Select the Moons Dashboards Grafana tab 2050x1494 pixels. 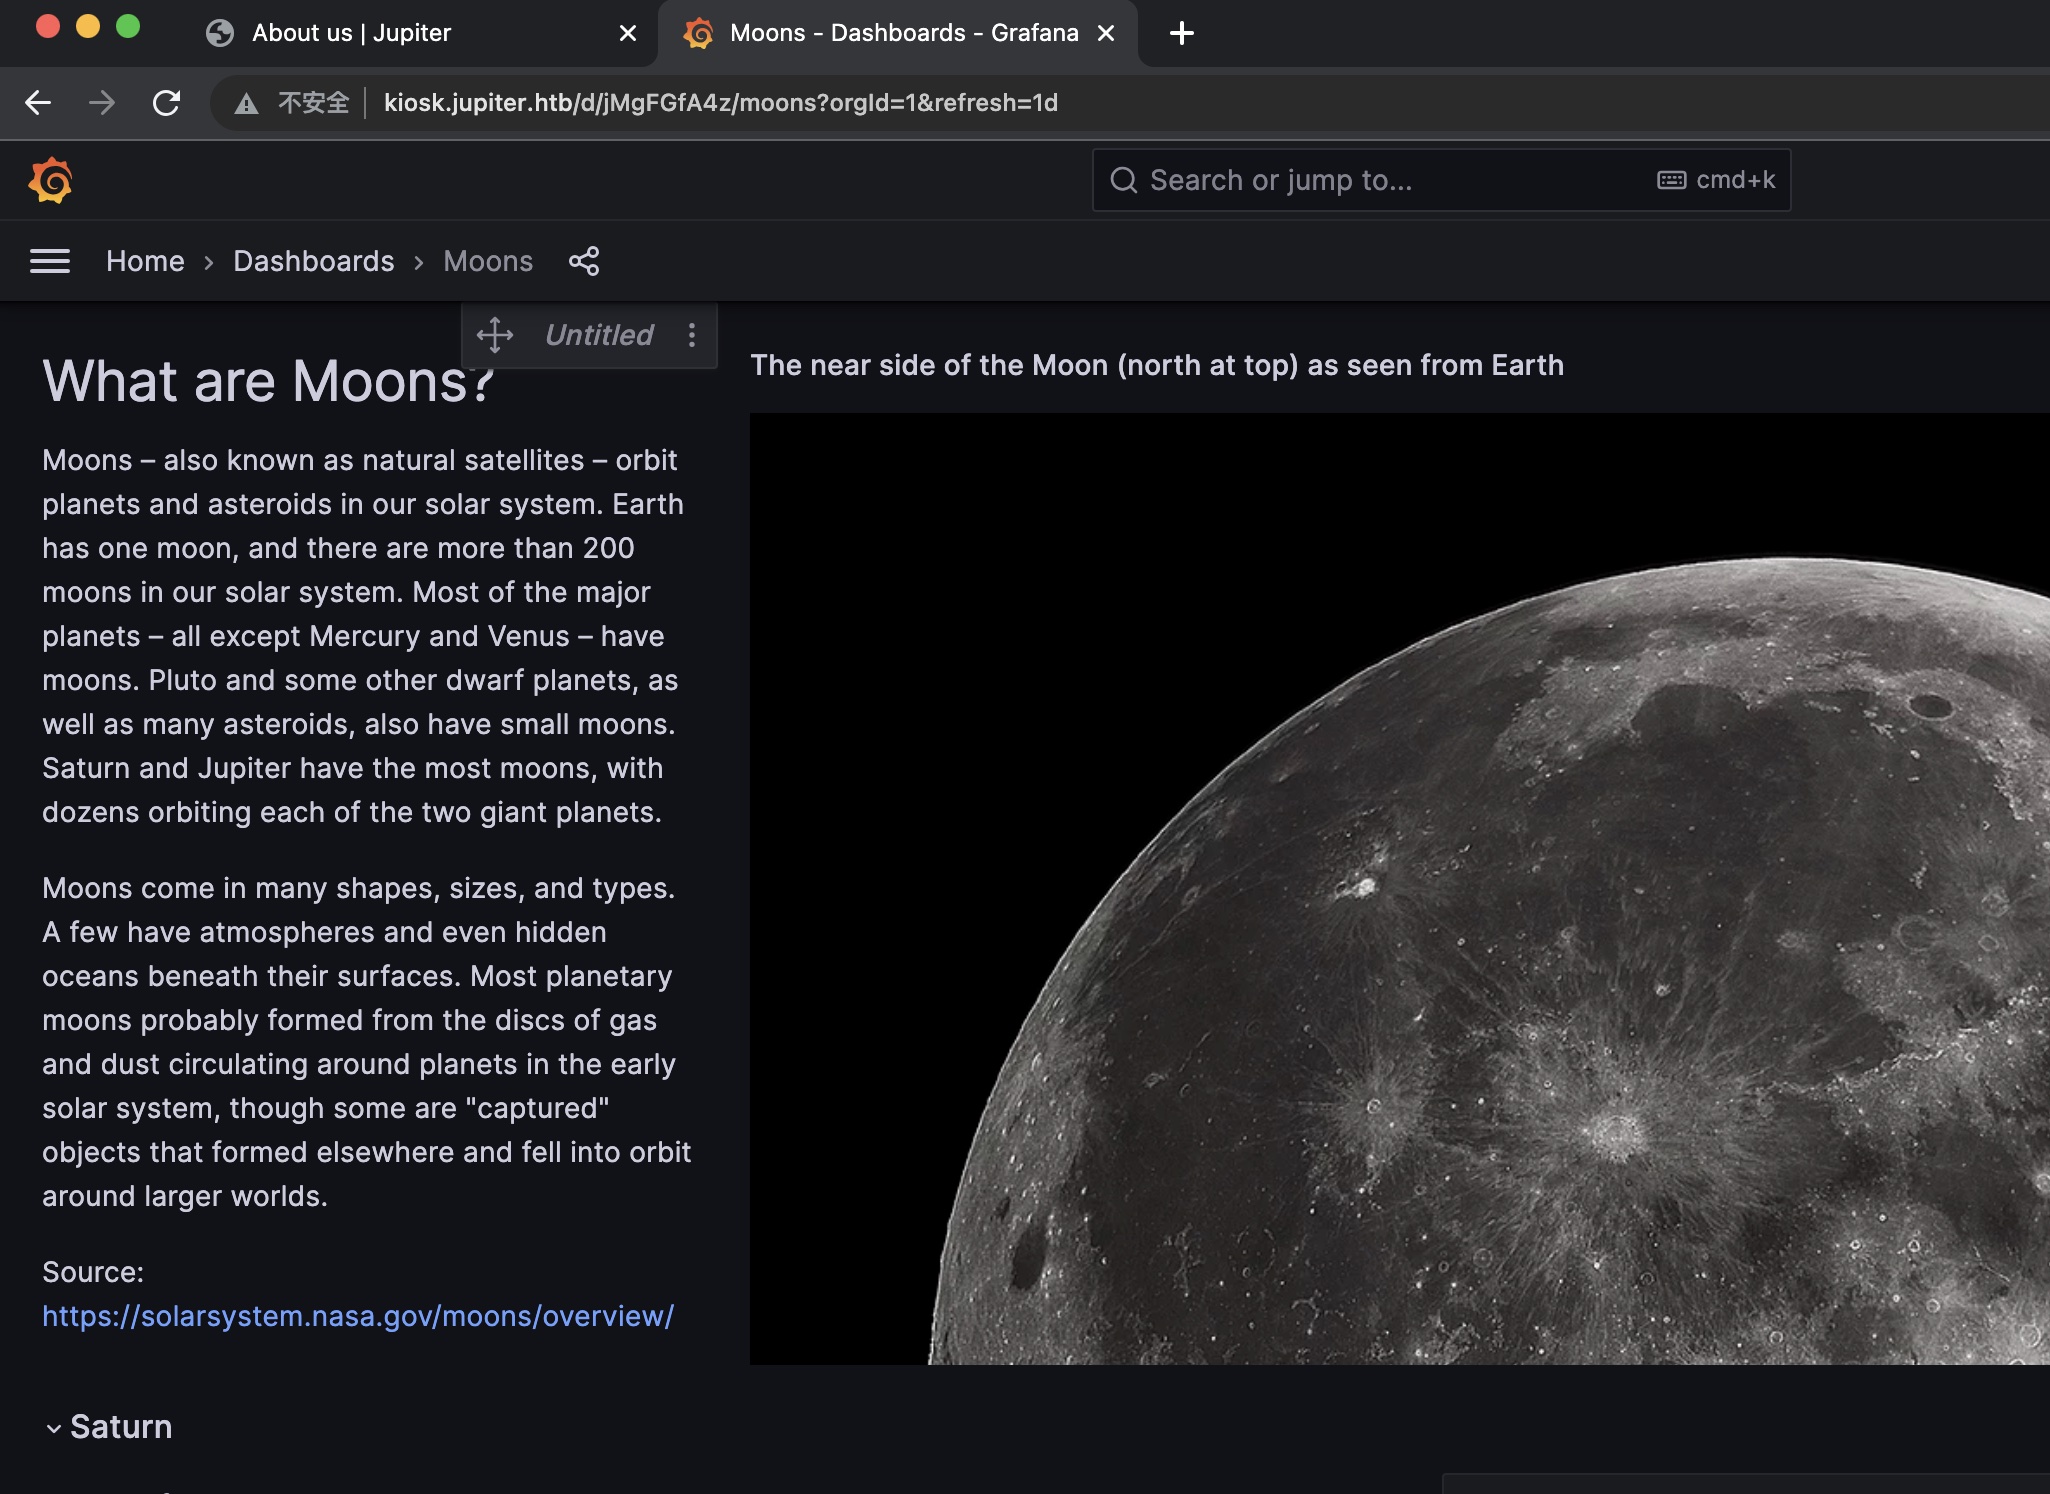(x=903, y=34)
